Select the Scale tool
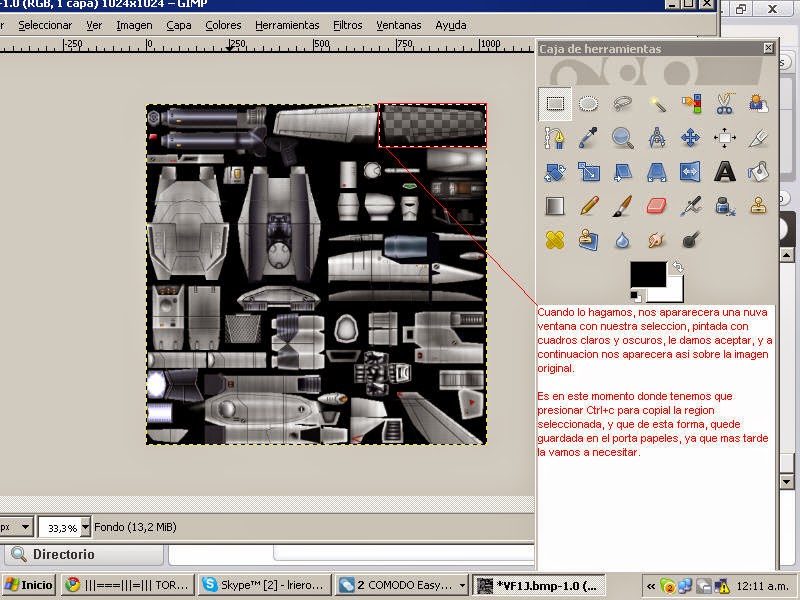The width and height of the screenshot is (800, 600). pyautogui.click(x=588, y=172)
